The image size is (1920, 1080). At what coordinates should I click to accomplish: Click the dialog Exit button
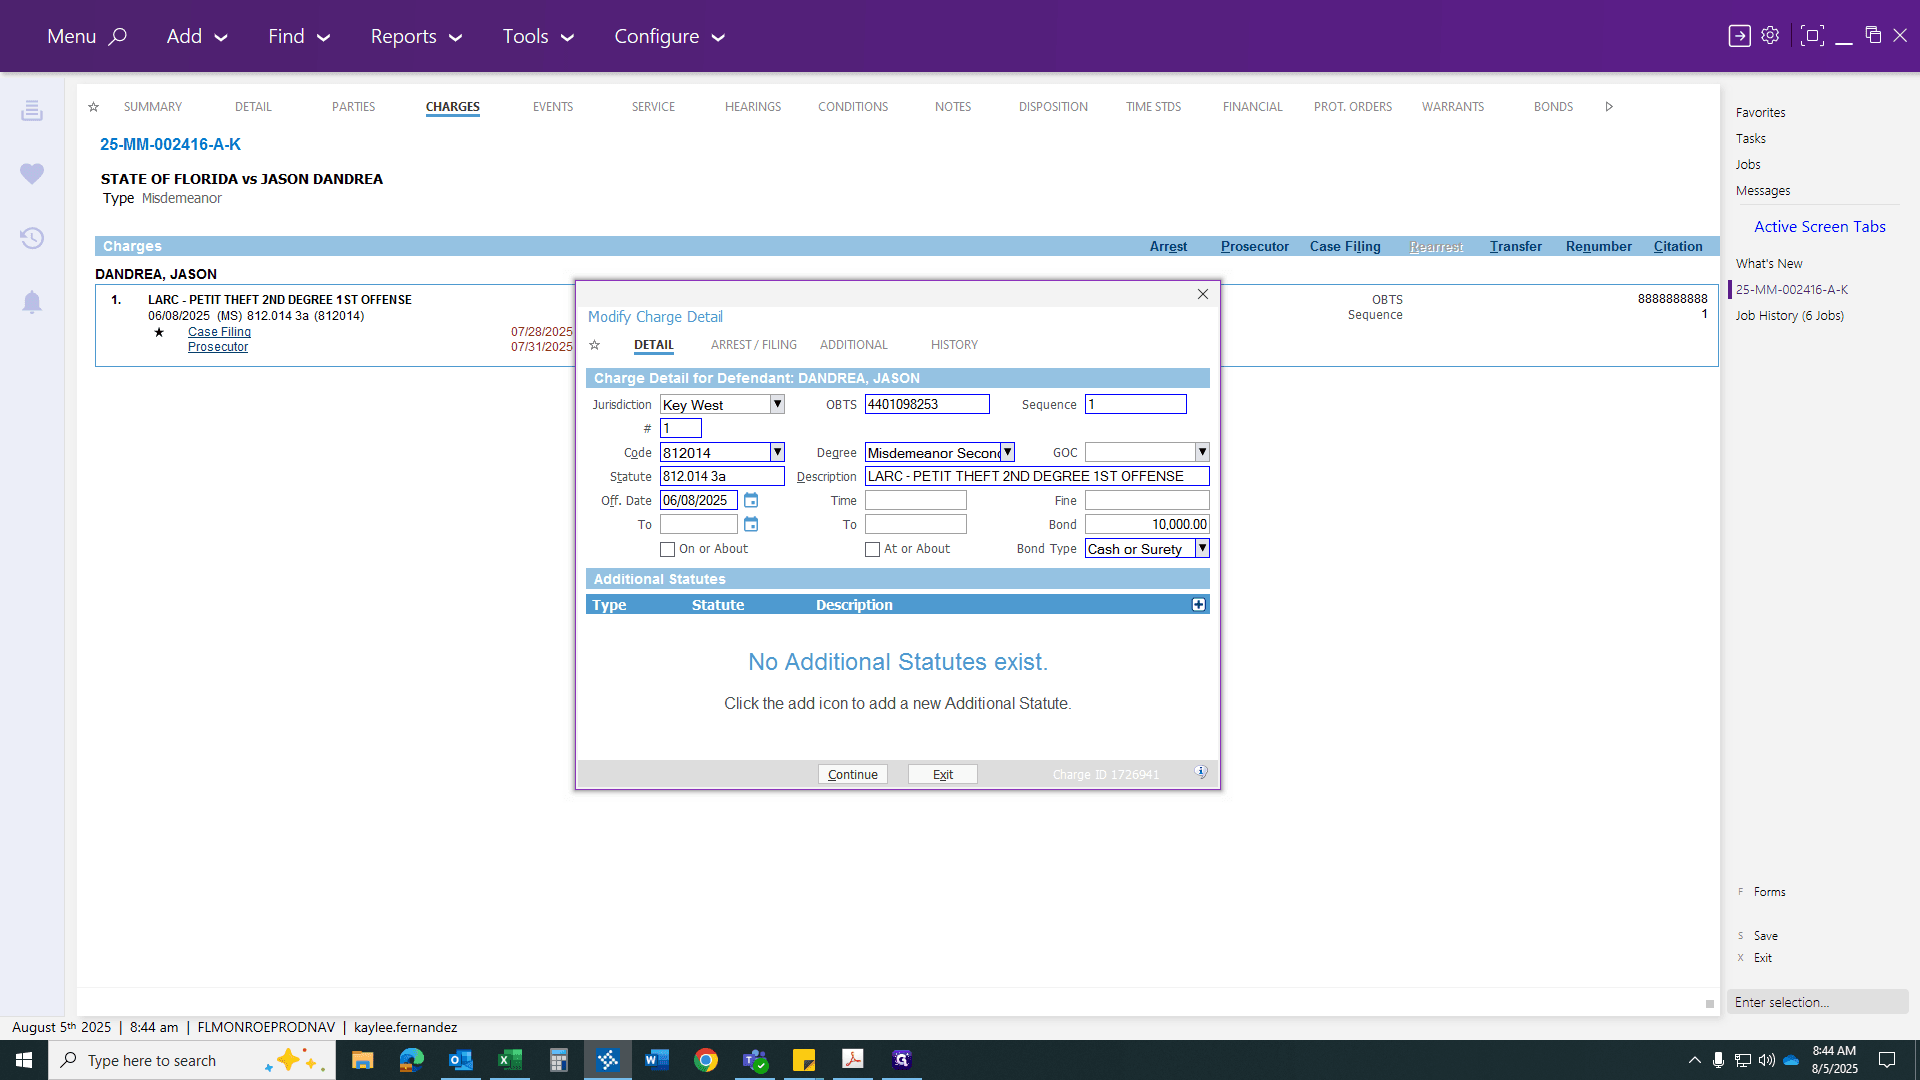(x=942, y=774)
